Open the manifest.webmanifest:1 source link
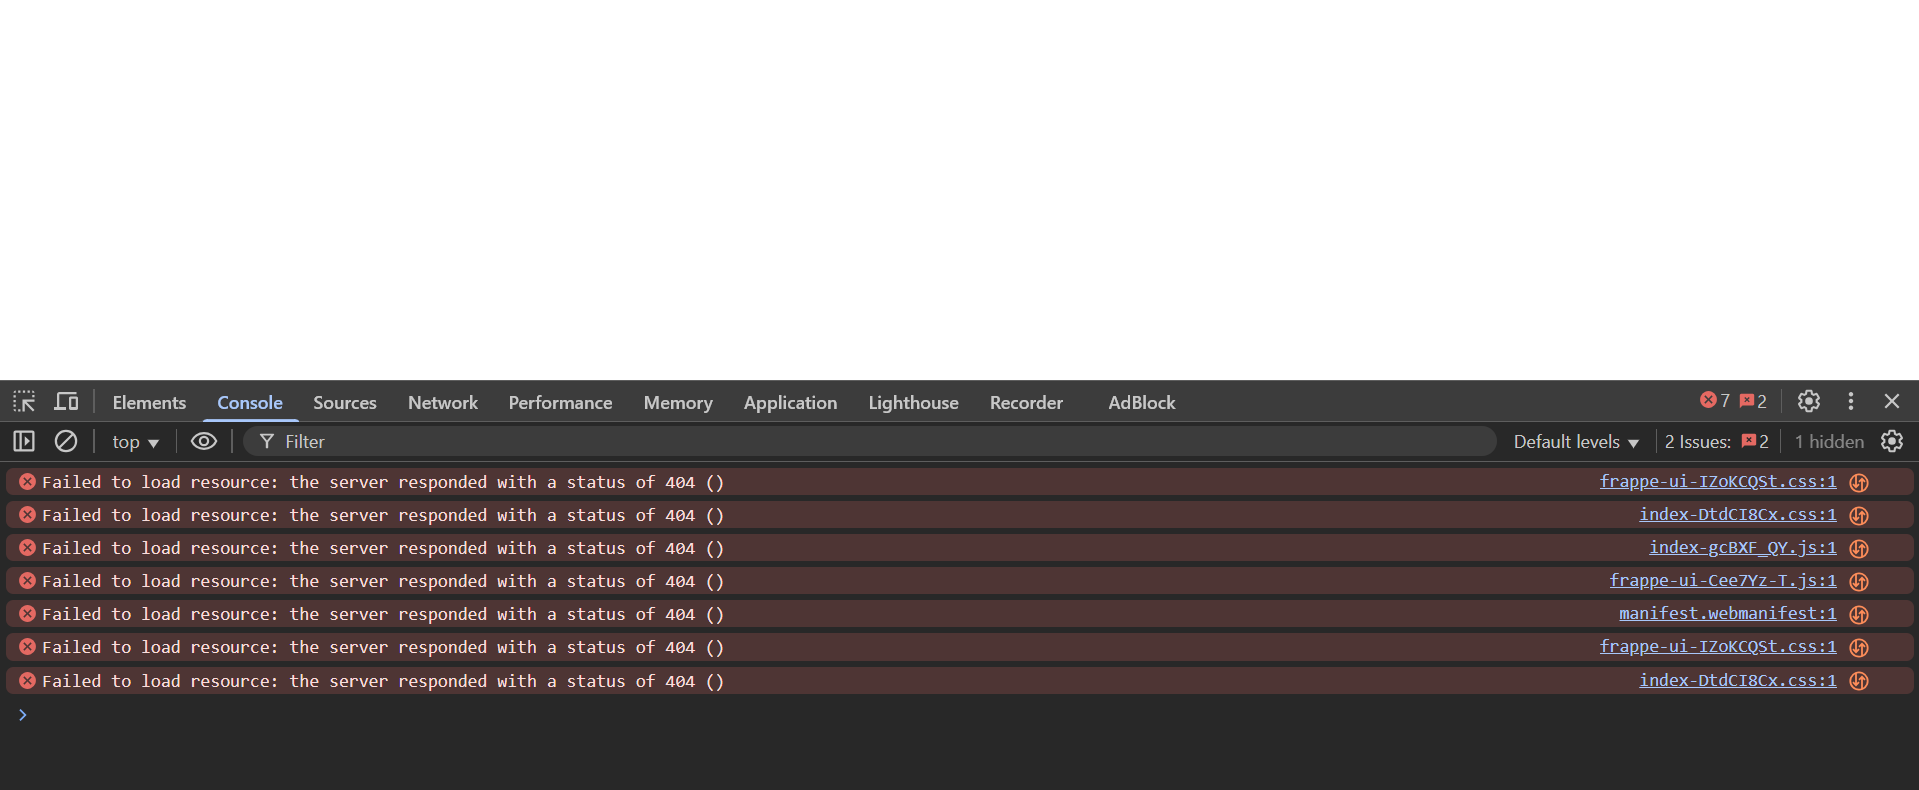The width and height of the screenshot is (1919, 790). 1727,614
